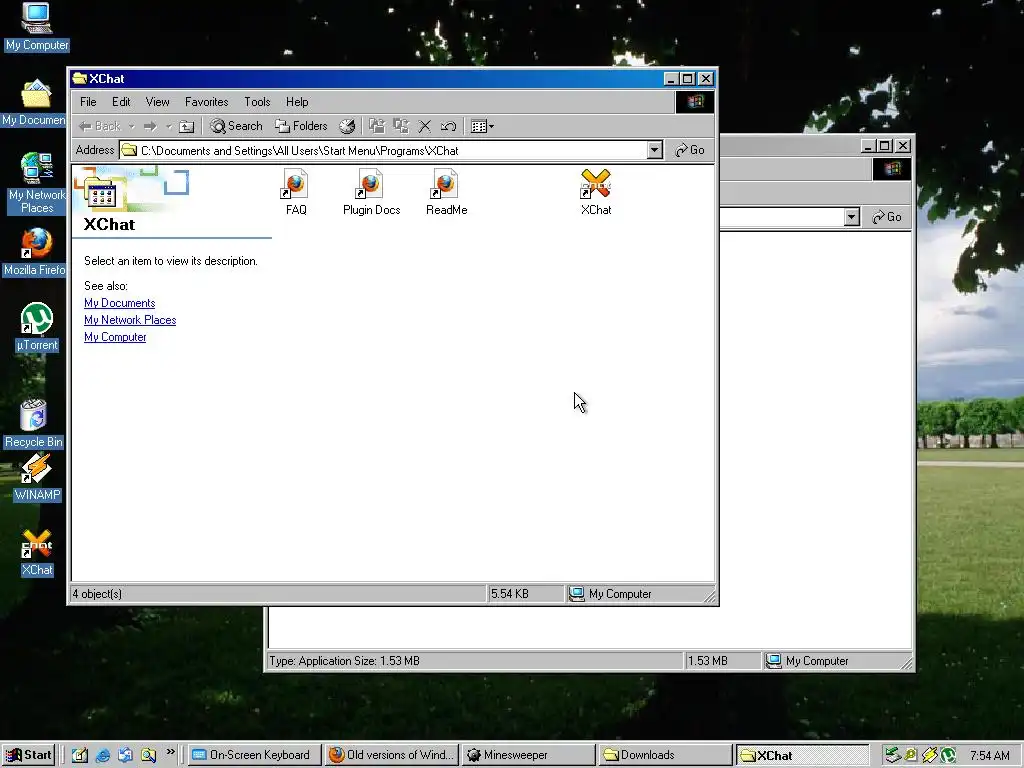Select the My Computer desktop icon
The image size is (1024, 768).
(37, 27)
